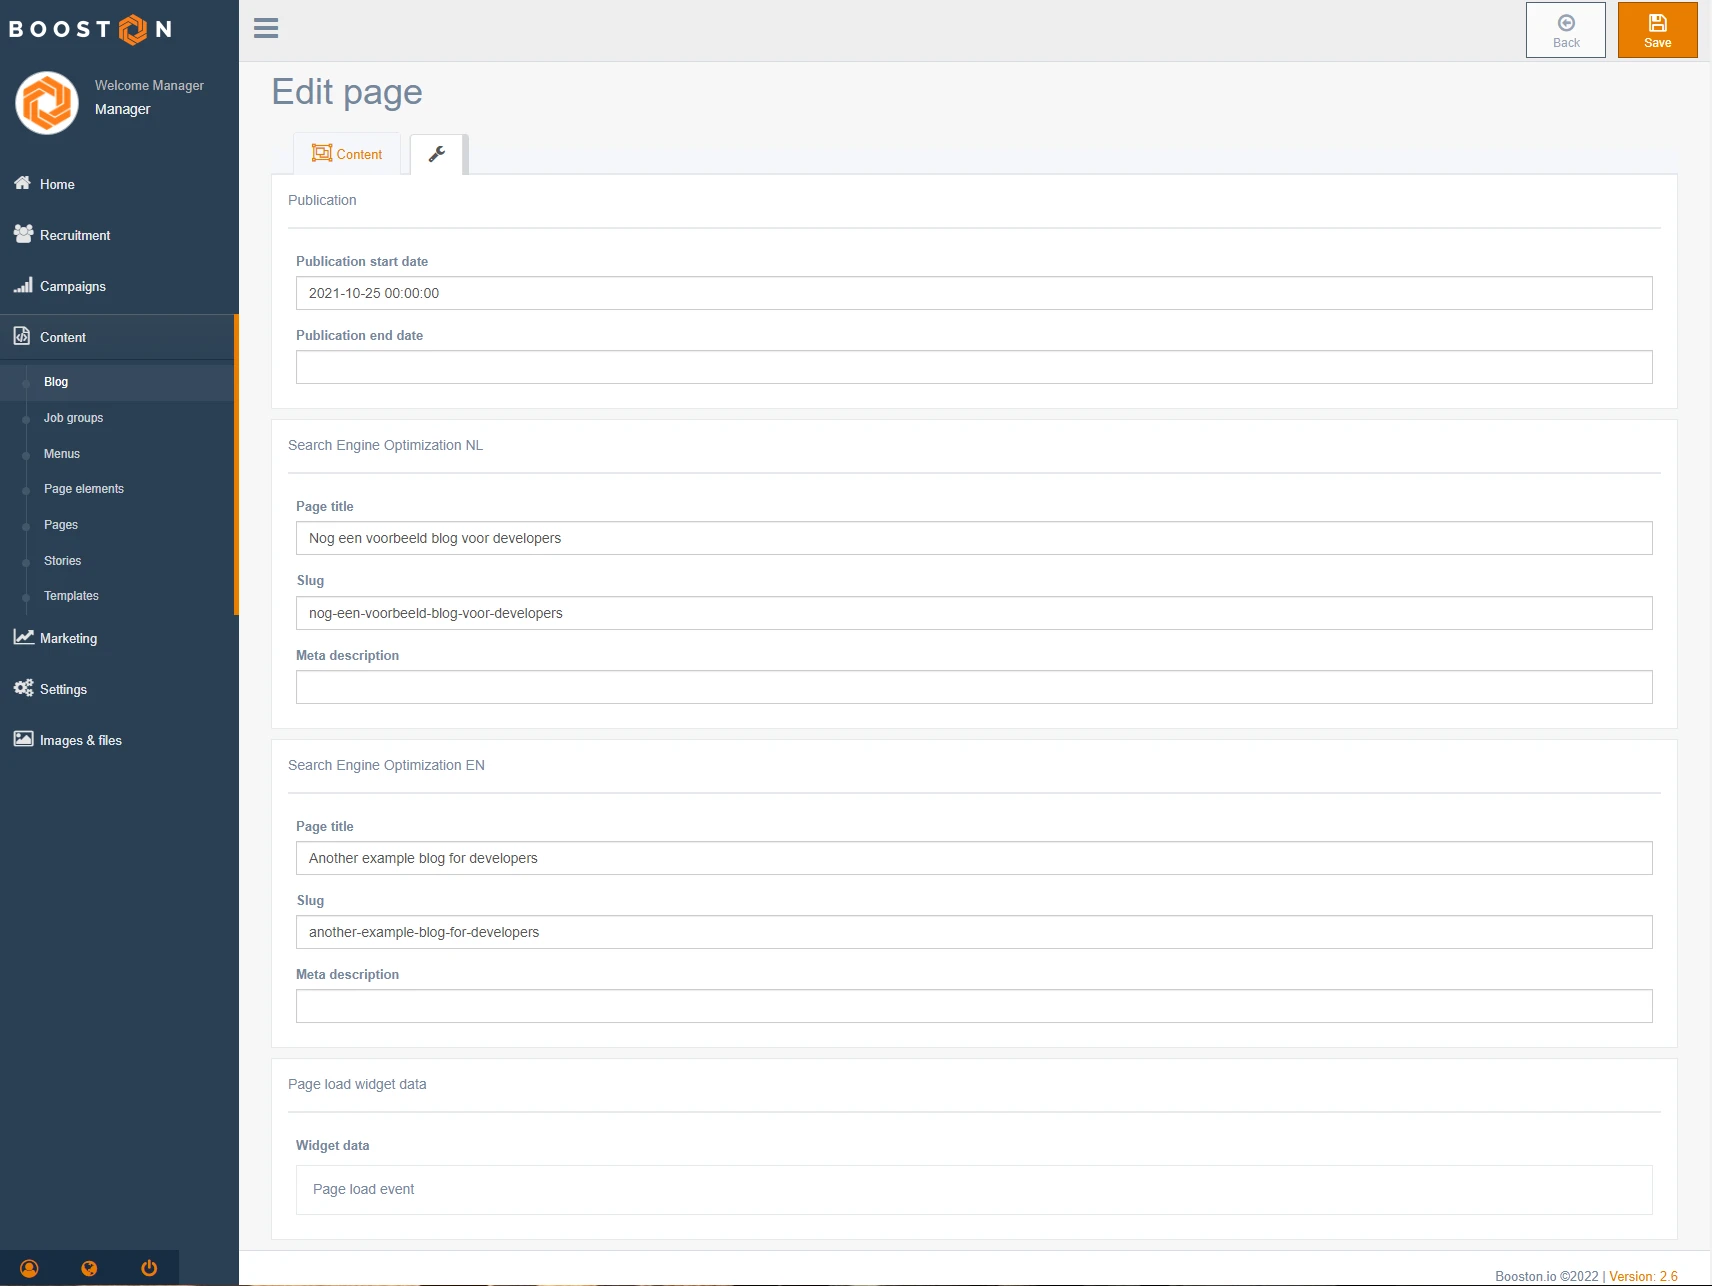The width and height of the screenshot is (1712, 1286).
Task: Go Back using the top button
Action: pos(1565,30)
